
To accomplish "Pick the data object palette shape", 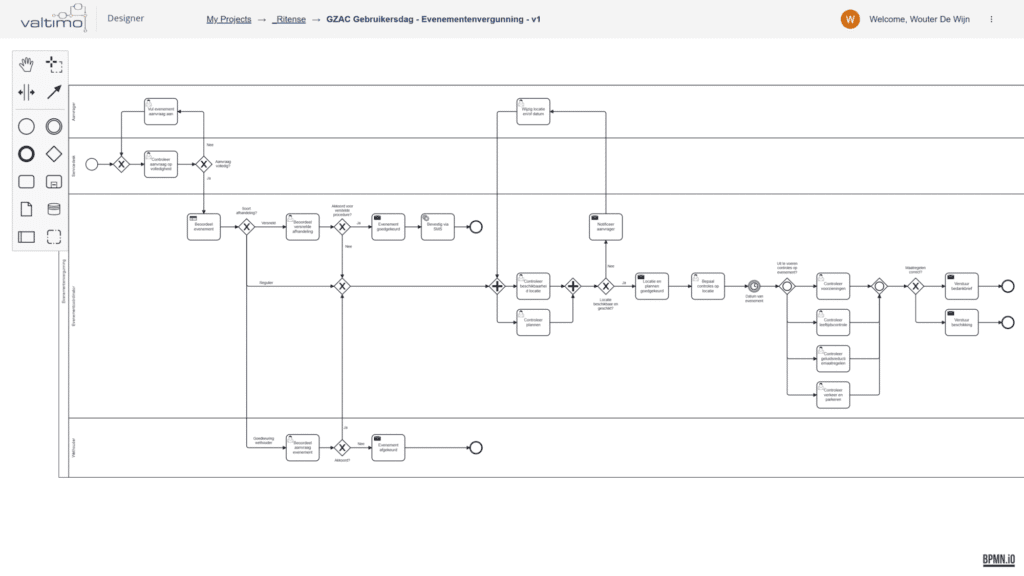I will [26, 209].
